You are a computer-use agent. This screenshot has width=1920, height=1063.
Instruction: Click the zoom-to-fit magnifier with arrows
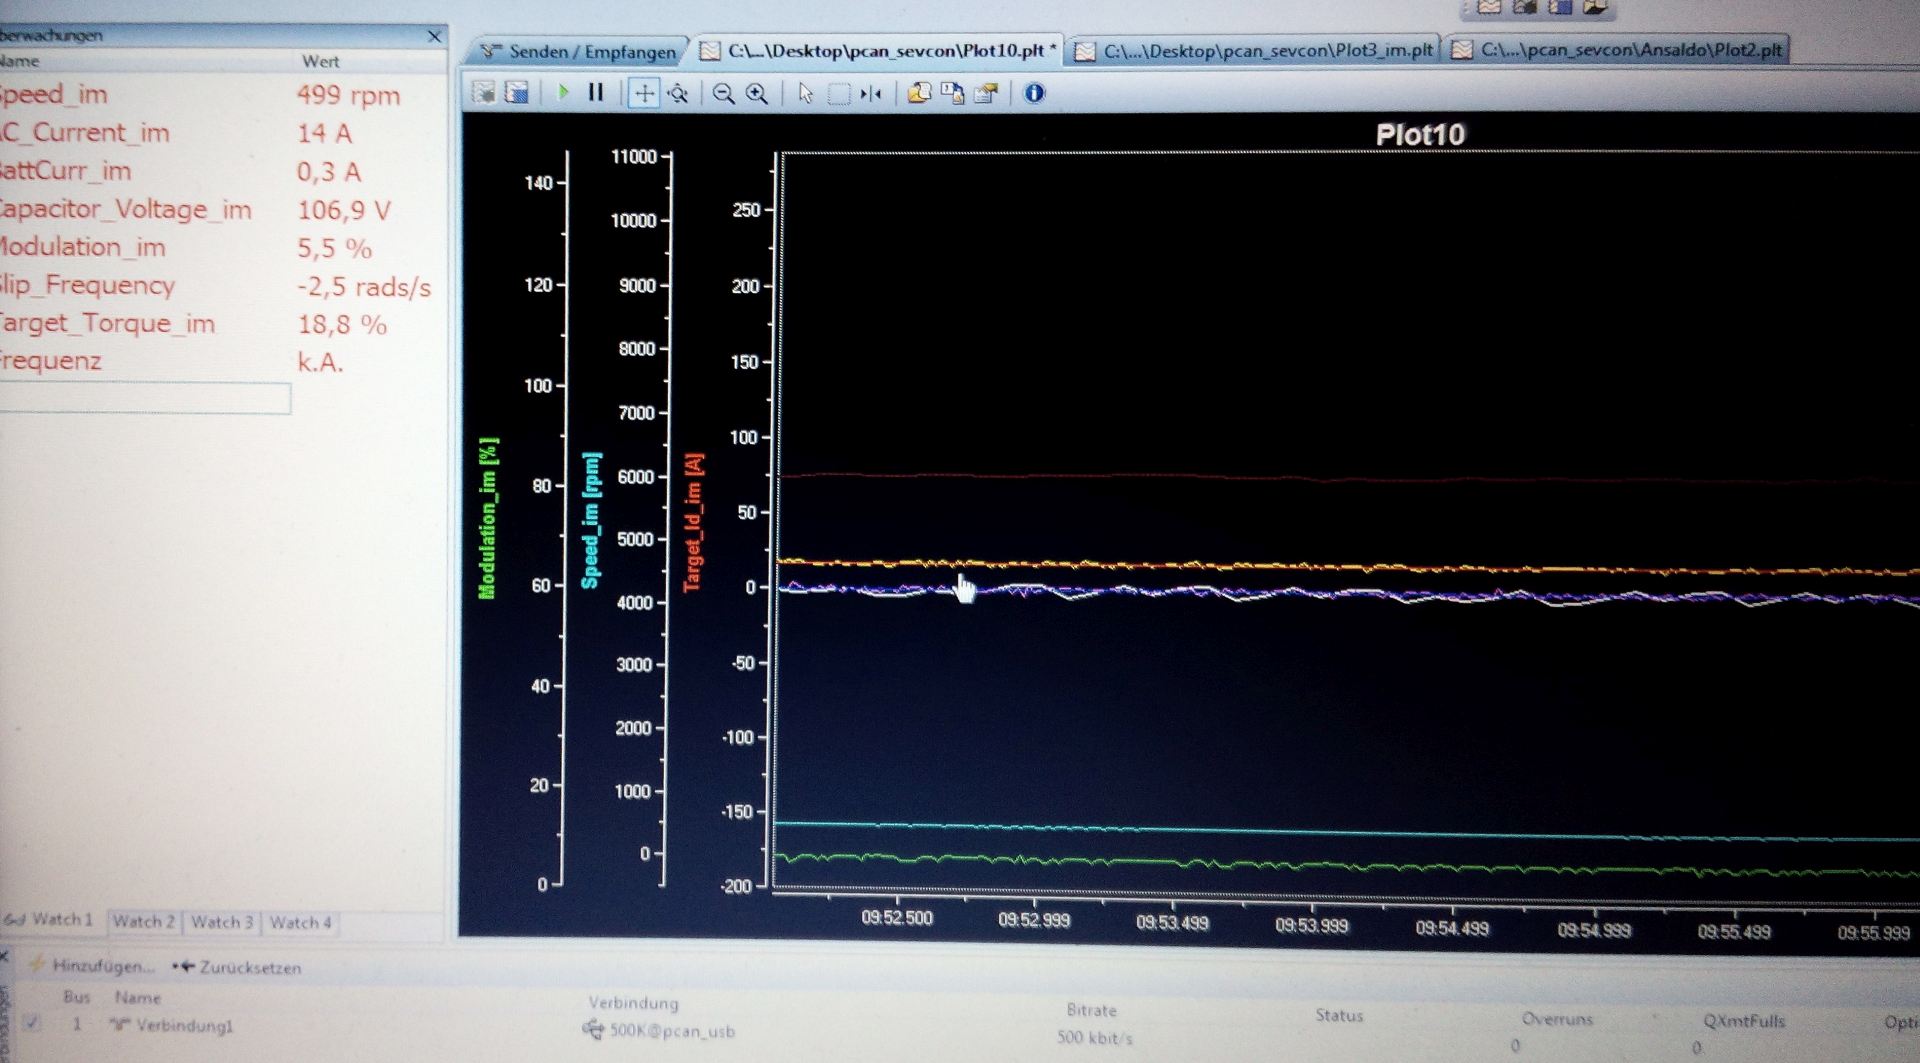coord(678,94)
